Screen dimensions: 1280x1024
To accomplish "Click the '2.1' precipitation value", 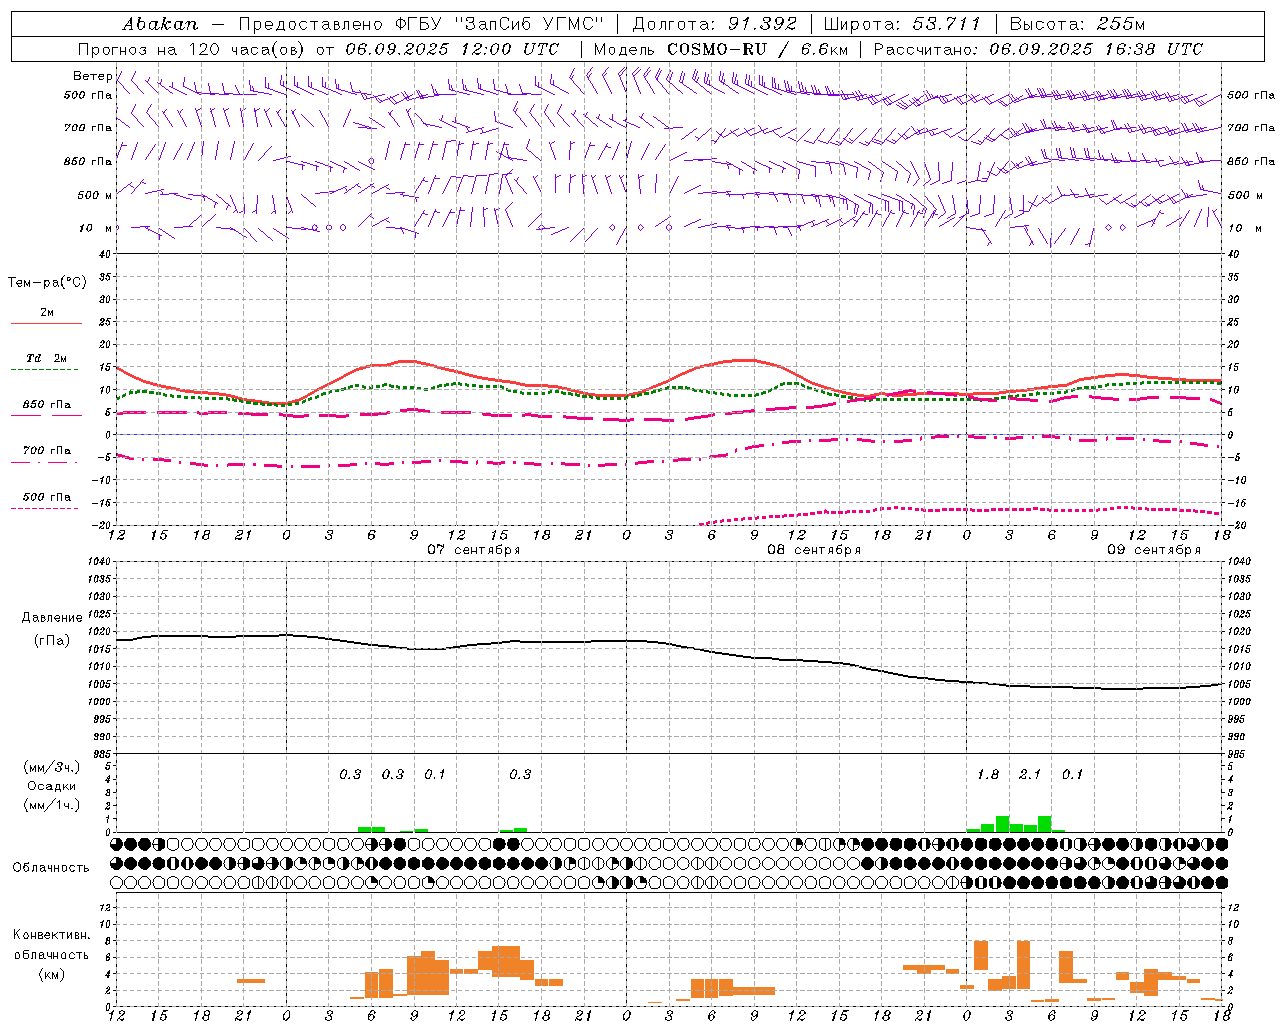I will pos(1030,774).
